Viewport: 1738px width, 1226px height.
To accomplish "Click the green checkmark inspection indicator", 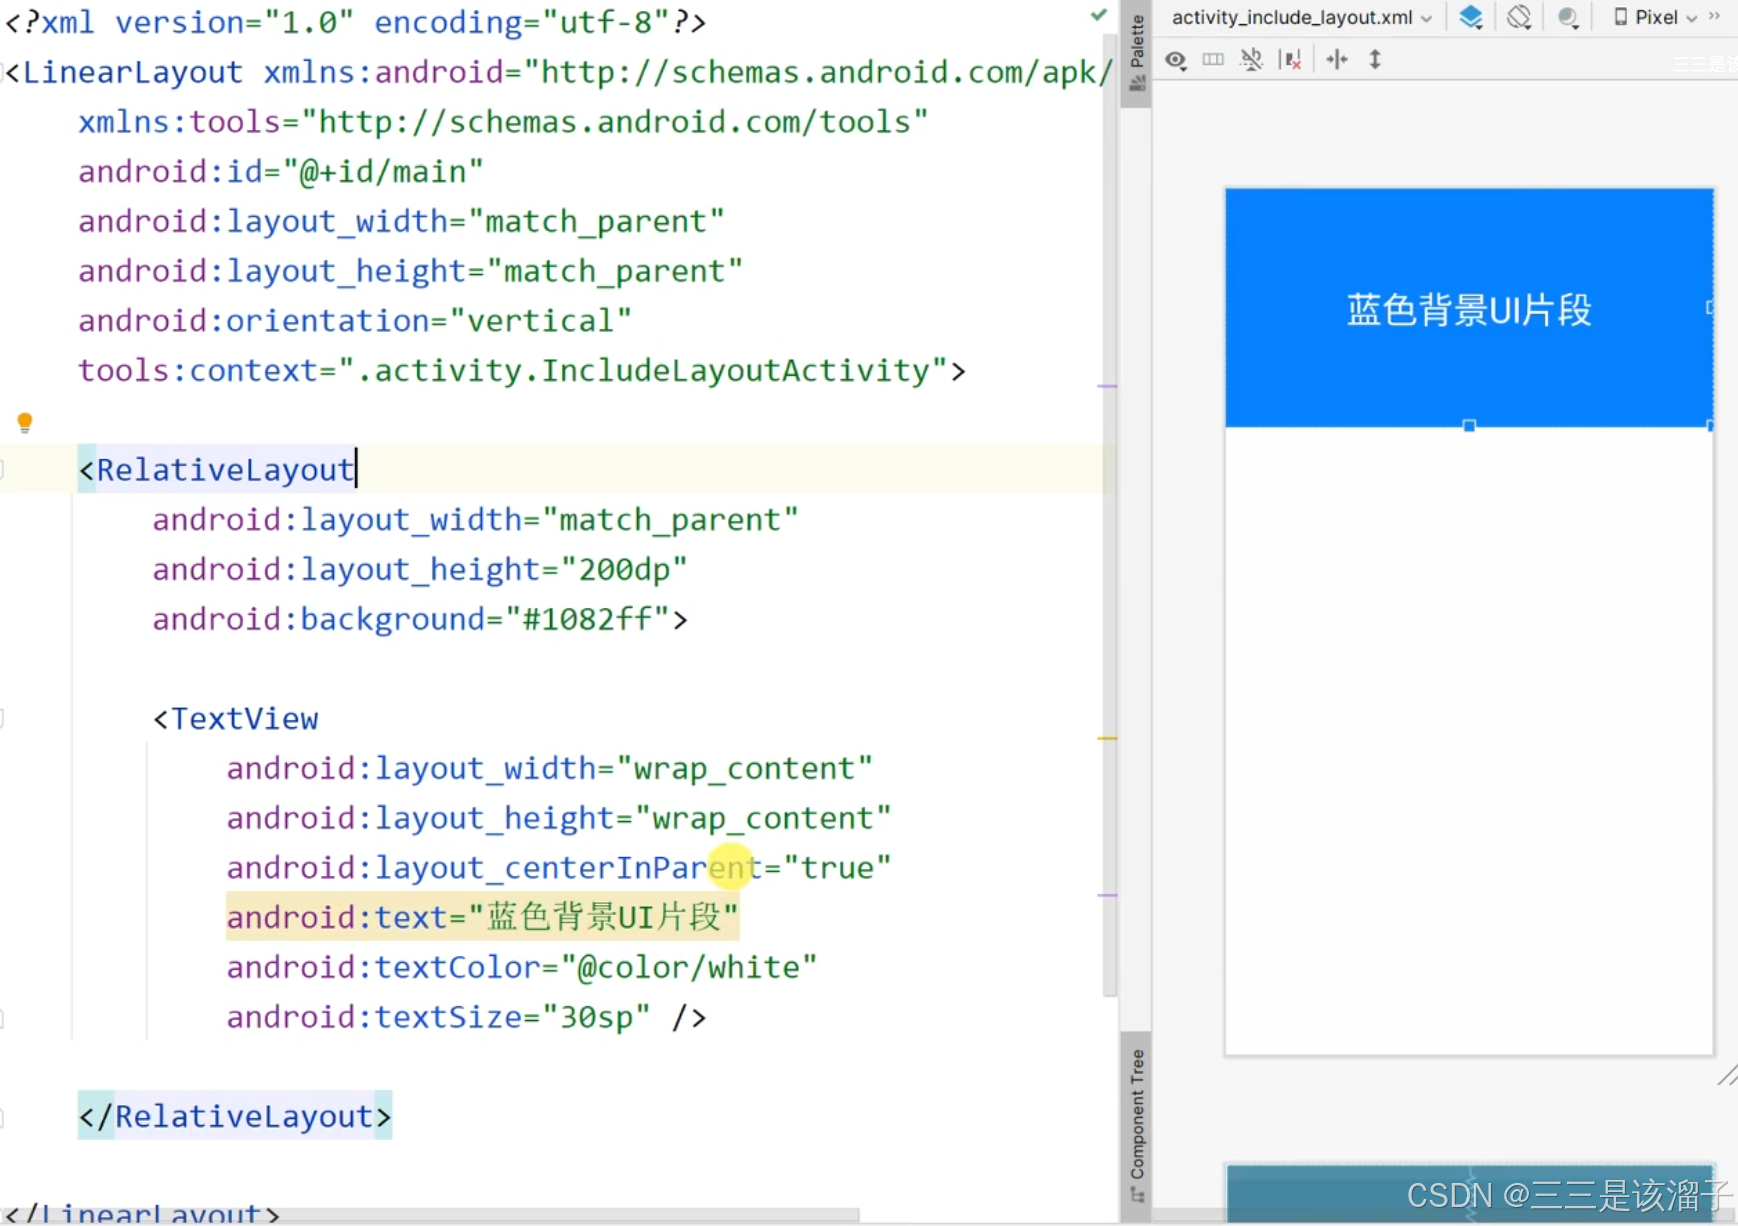I will coord(1099,15).
